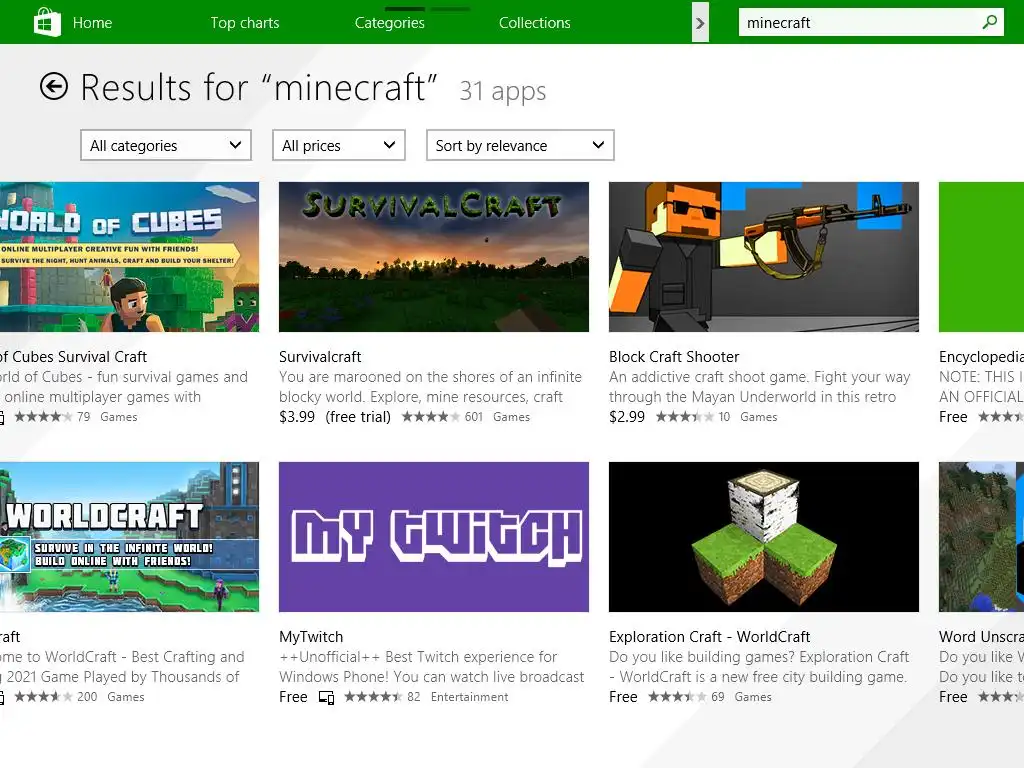This screenshot has height=768, width=1024.
Task: Open the All prices dropdown
Action: [338, 145]
